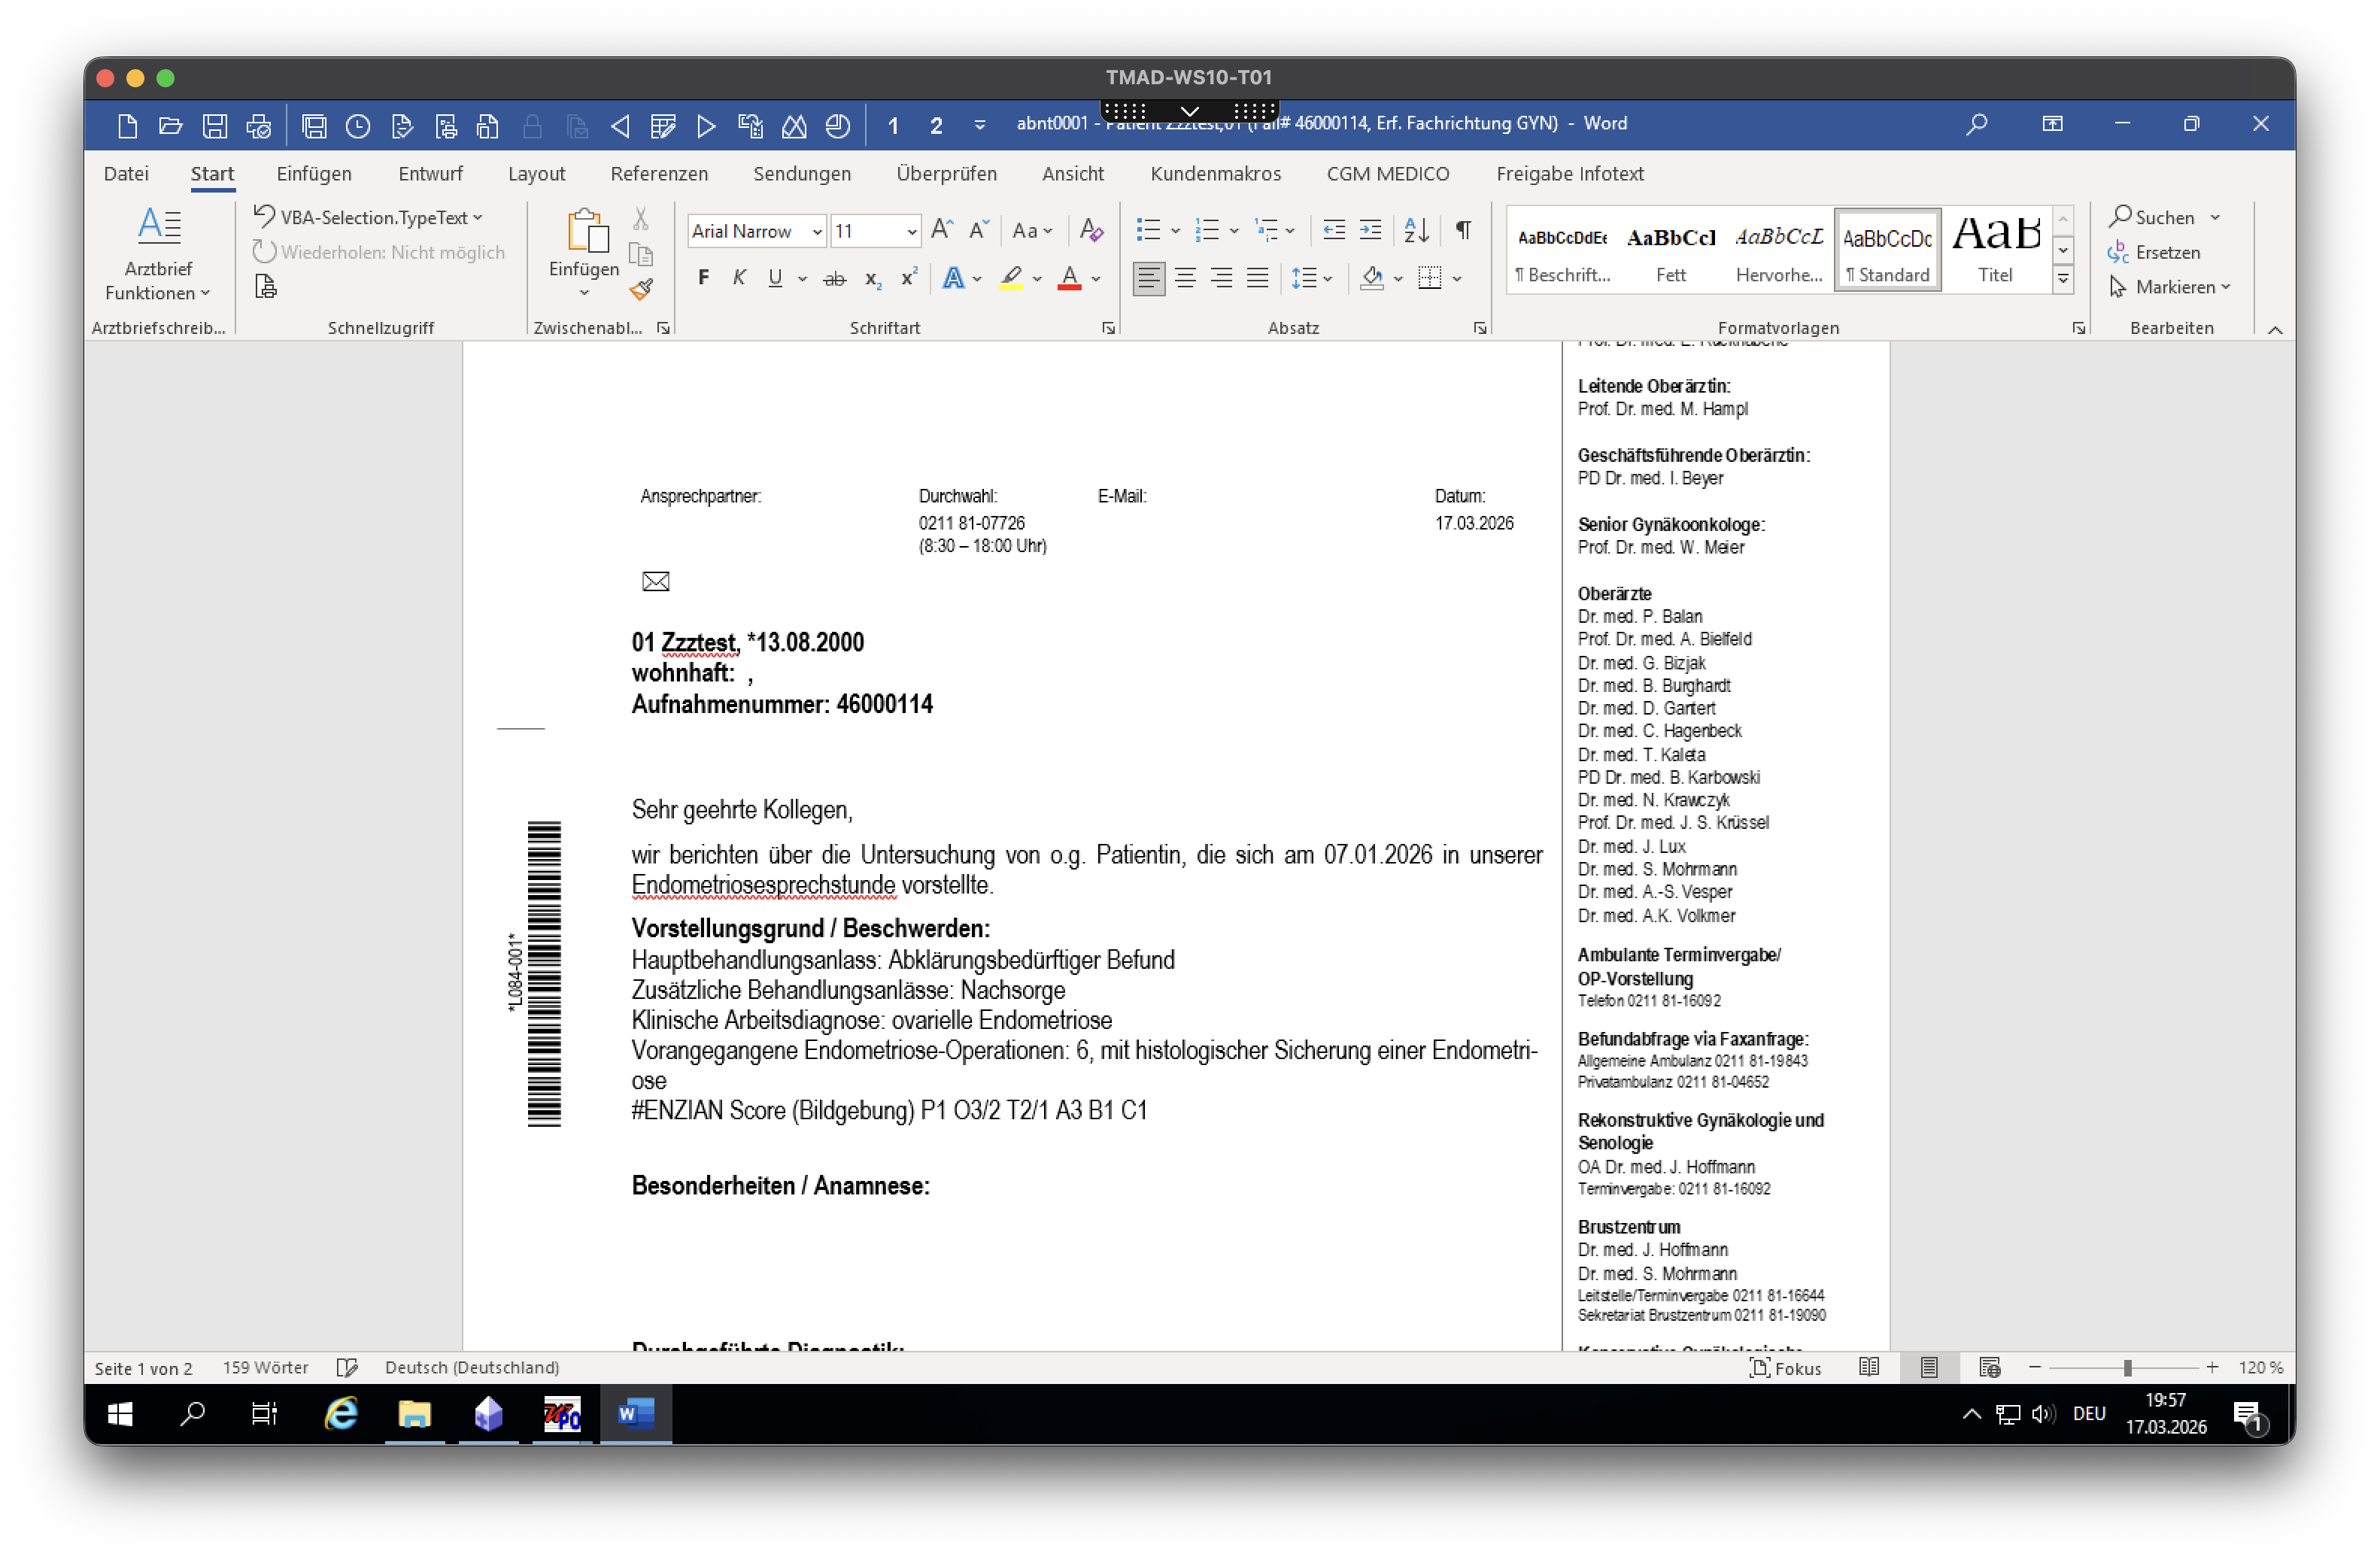Click the strikethrough text icon
The image size is (2380, 1557).
pos(834,279)
